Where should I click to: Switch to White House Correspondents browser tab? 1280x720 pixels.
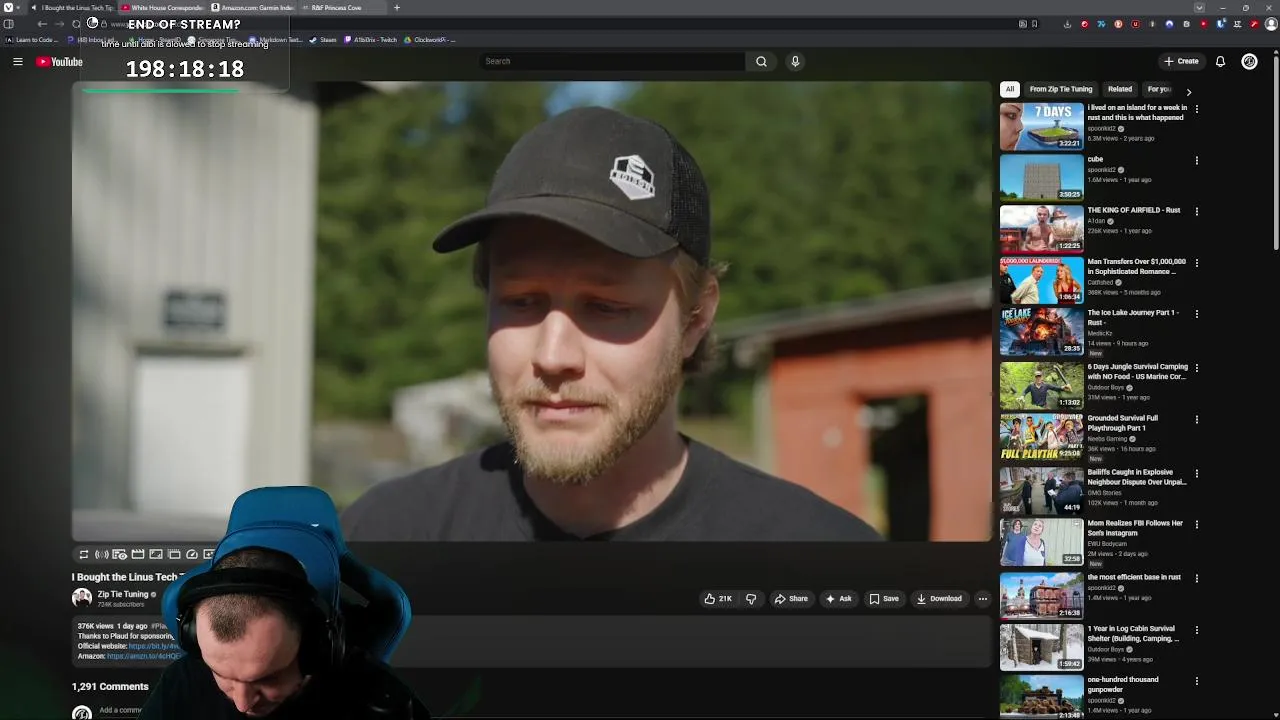pyautogui.click(x=162, y=8)
